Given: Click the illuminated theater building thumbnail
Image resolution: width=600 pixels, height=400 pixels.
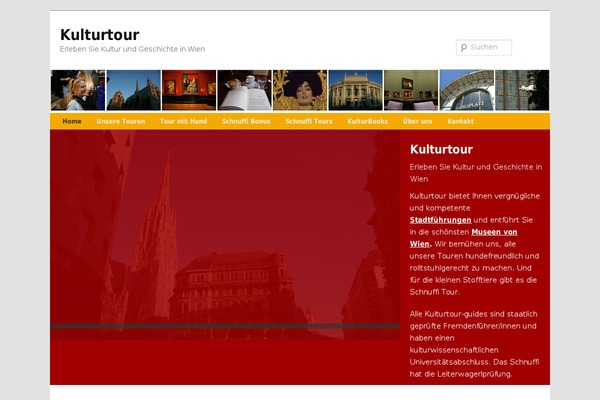Looking at the screenshot, I should [x=355, y=90].
